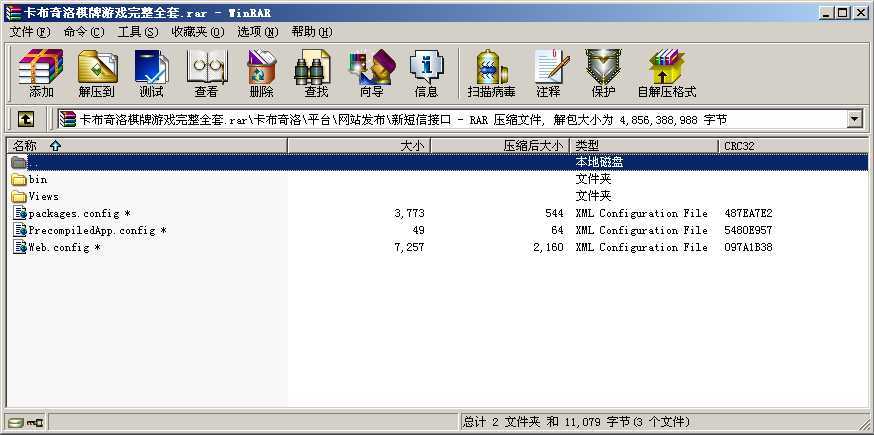The image size is (874, 435).
Task: Sort by Type (类型) column header
Action: (x=644, y=146)
